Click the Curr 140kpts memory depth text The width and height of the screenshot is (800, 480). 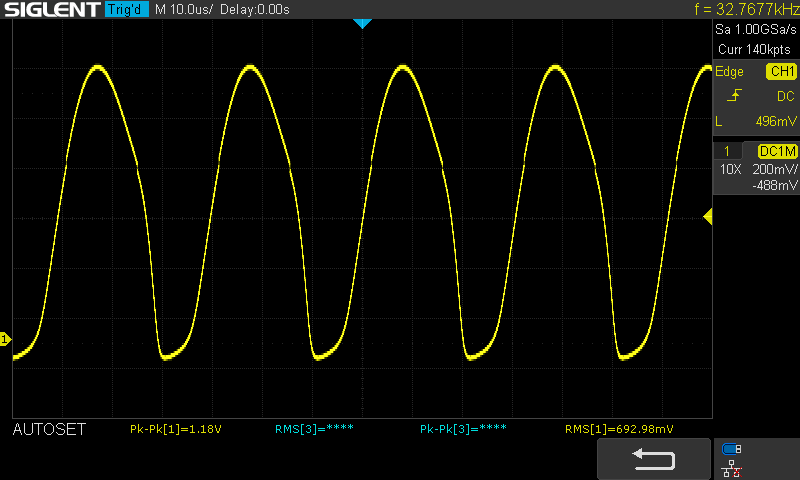point(754,49)
